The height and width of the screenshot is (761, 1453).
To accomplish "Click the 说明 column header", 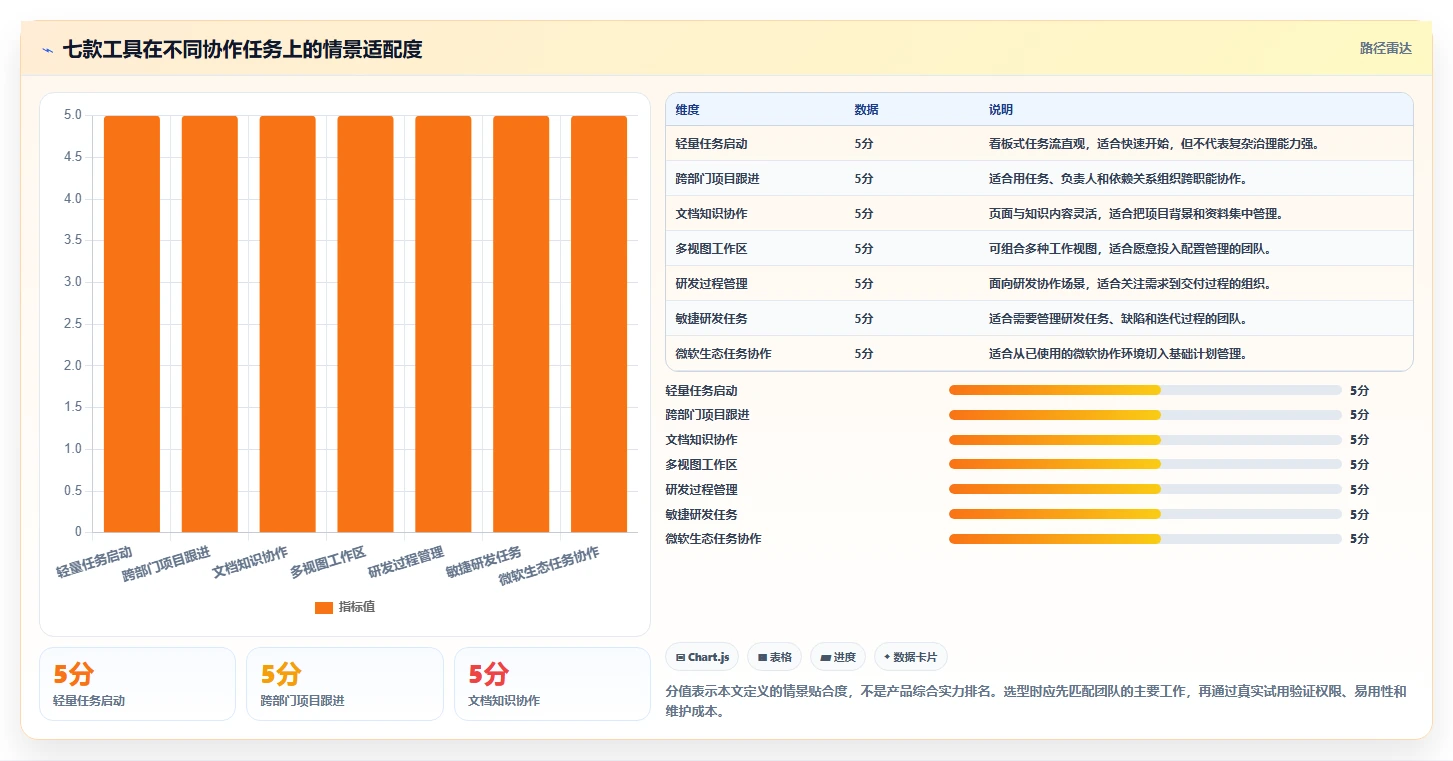I will pos(1001,110).
